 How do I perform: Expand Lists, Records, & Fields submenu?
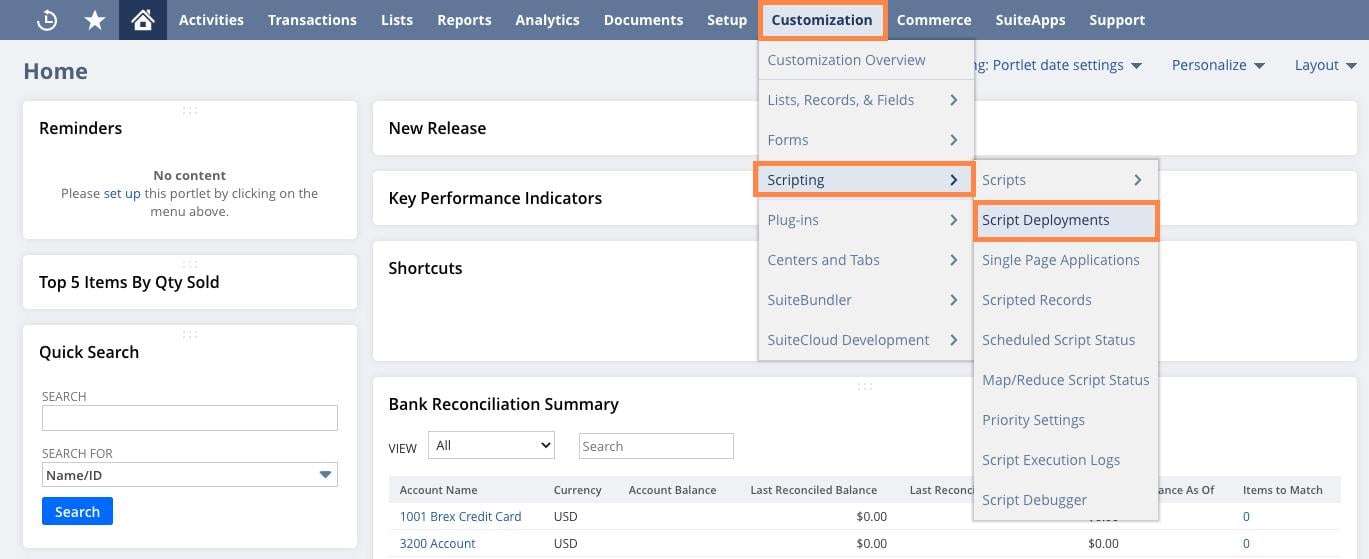click(x=953, y=100)
